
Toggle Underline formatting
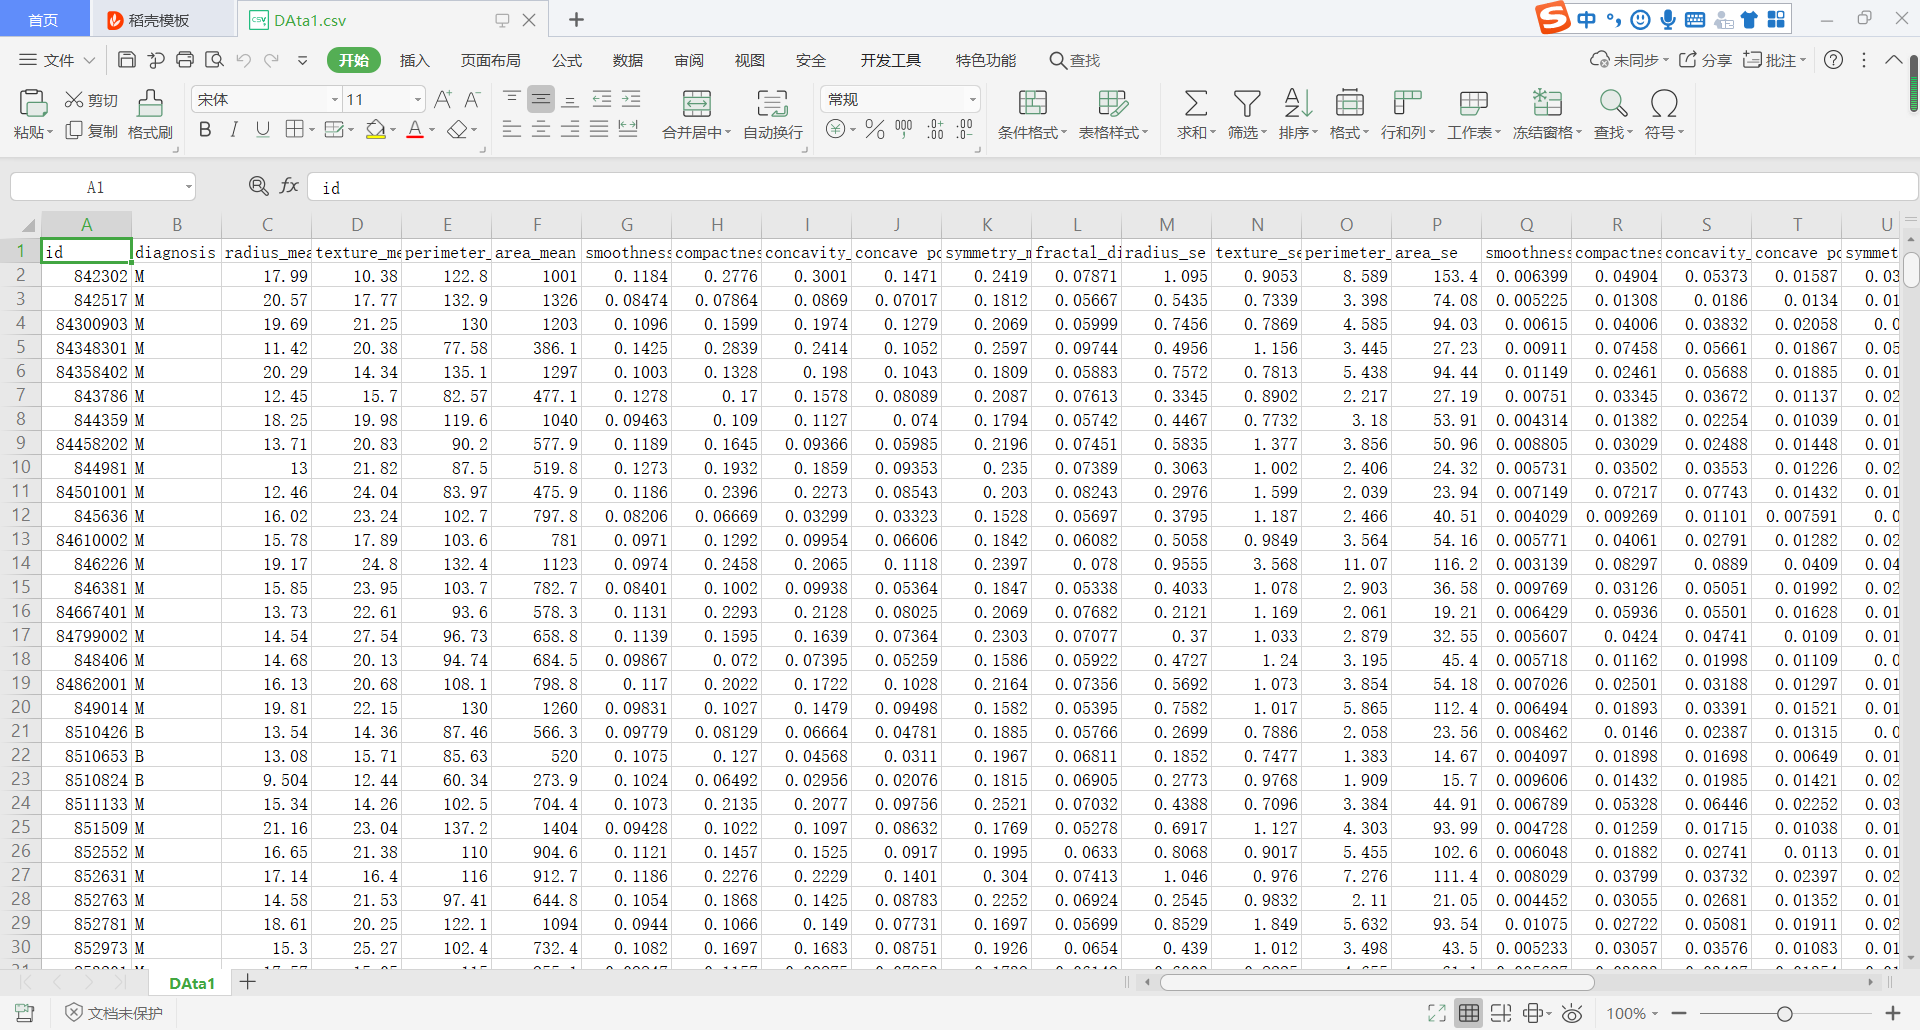pyautogui.click(x=262, y=130)
